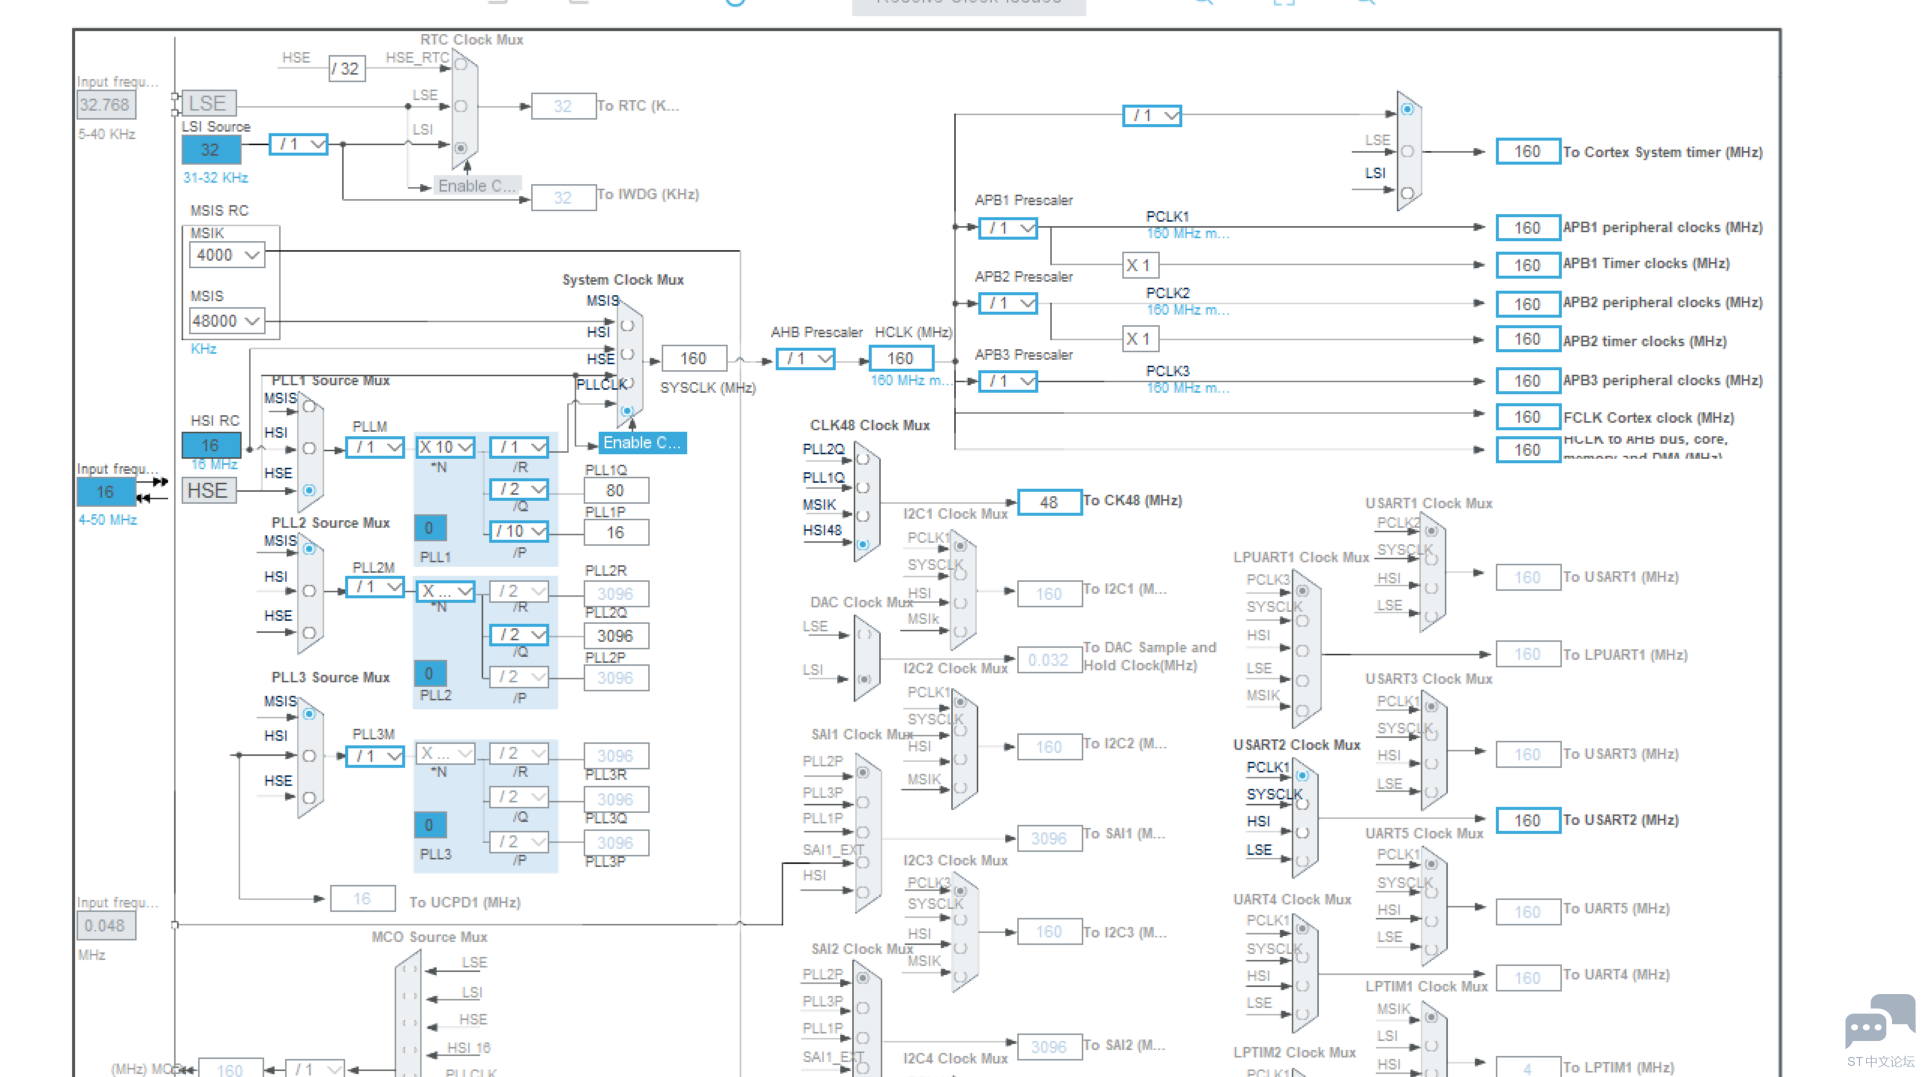
Task: Select HSE input in the PLL1 Source Mux
Action: [309, 490]
